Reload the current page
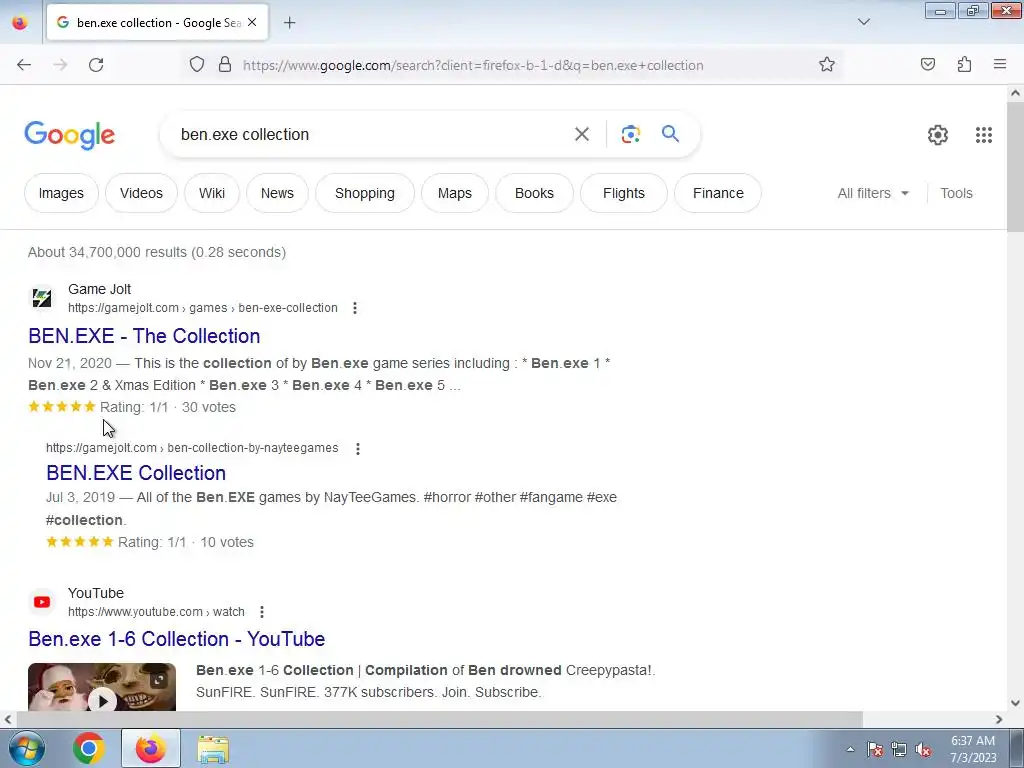Screen dimensions: 1024x768 pyautogui.click(x=96, y=65)
